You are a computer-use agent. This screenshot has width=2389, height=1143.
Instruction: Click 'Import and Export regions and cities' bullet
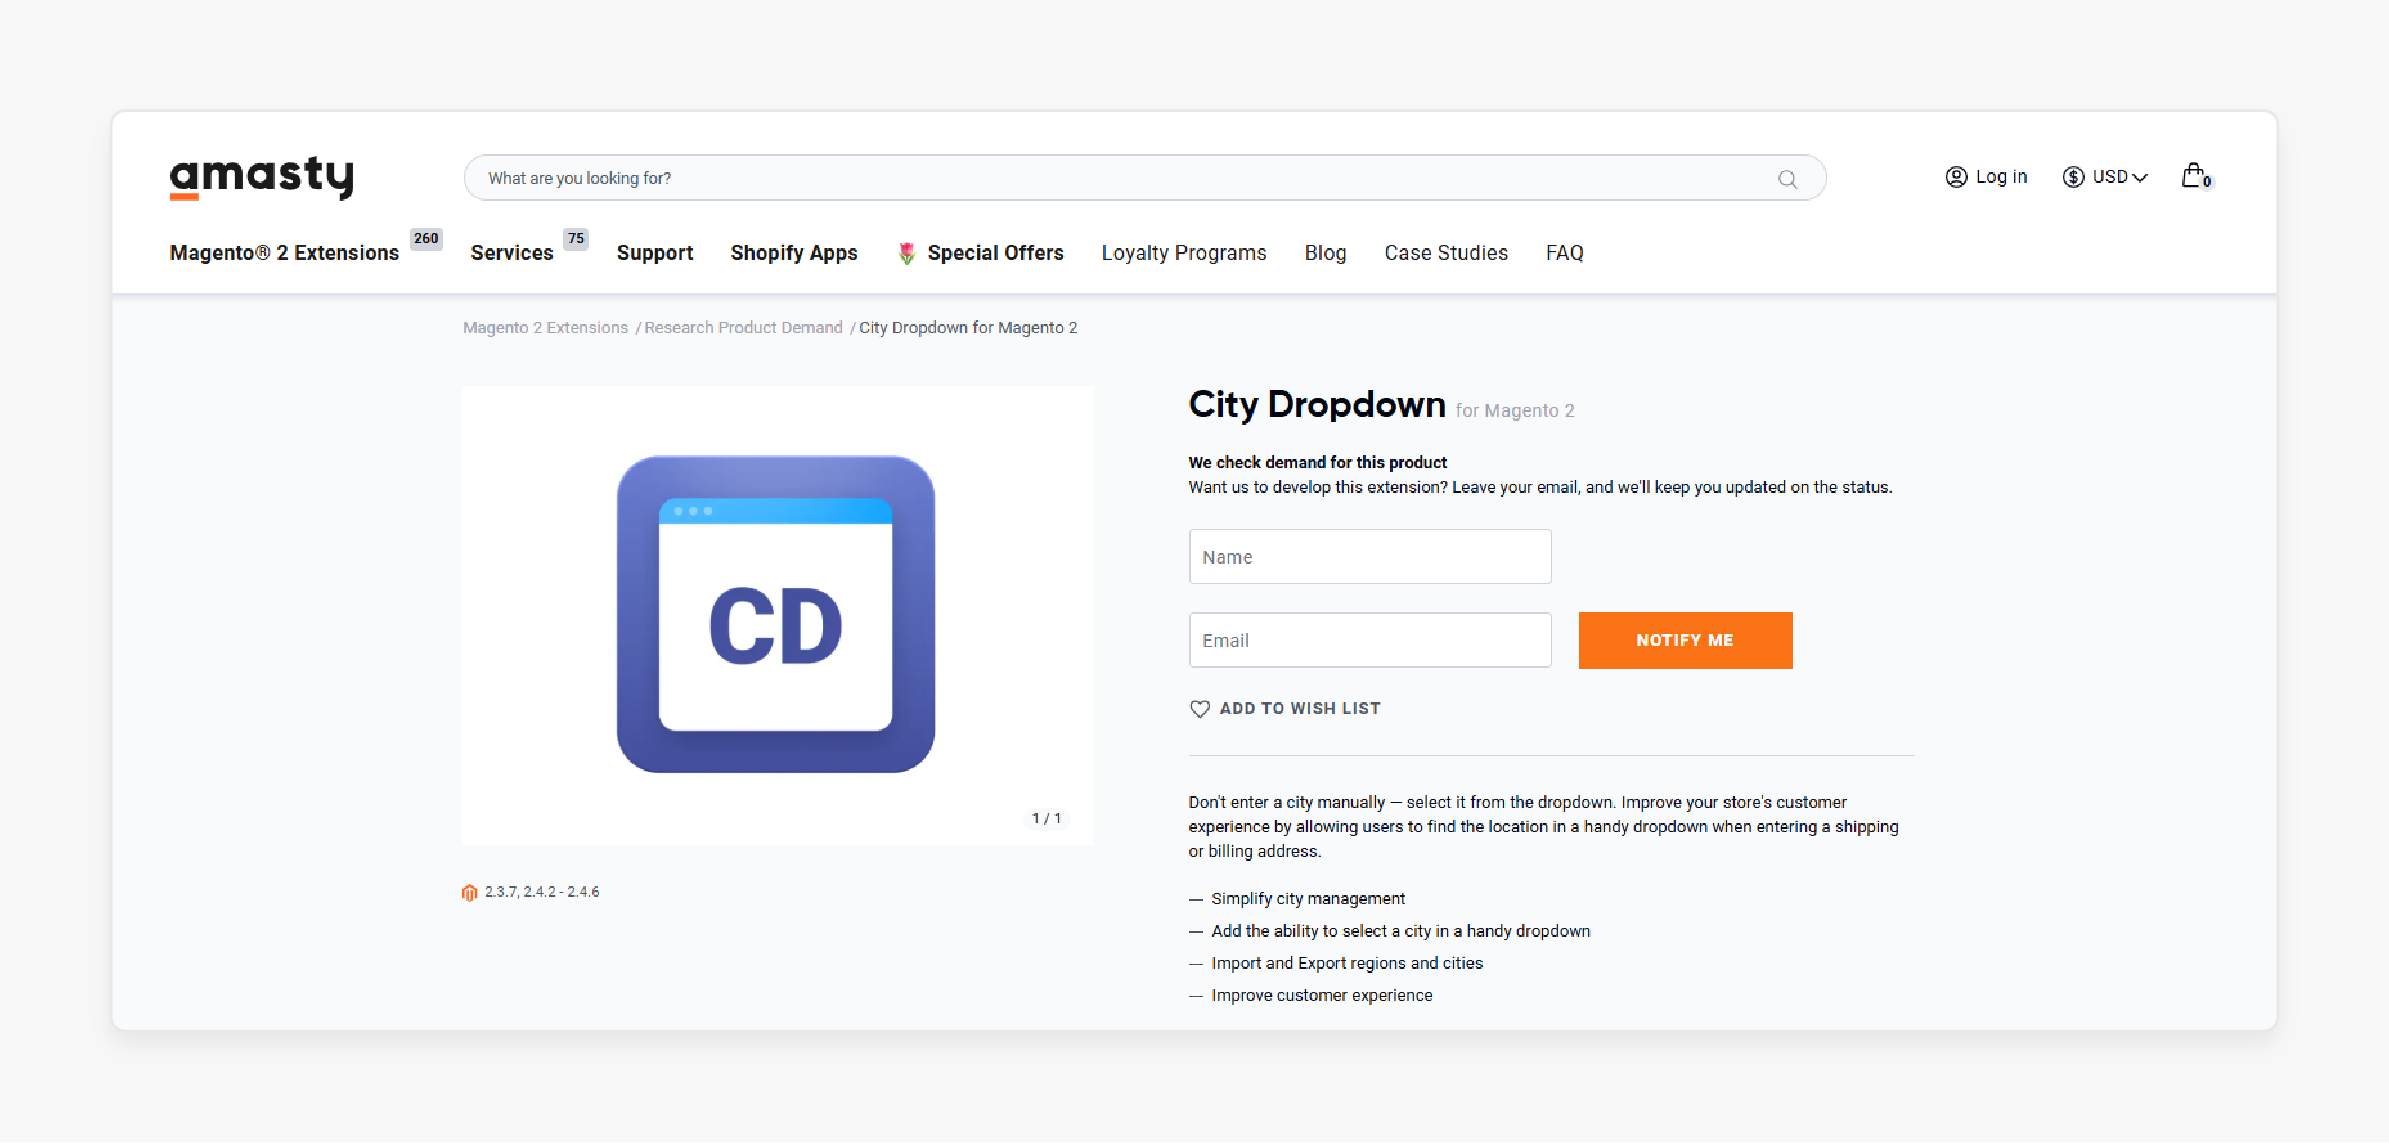[x=1347, y=963]
